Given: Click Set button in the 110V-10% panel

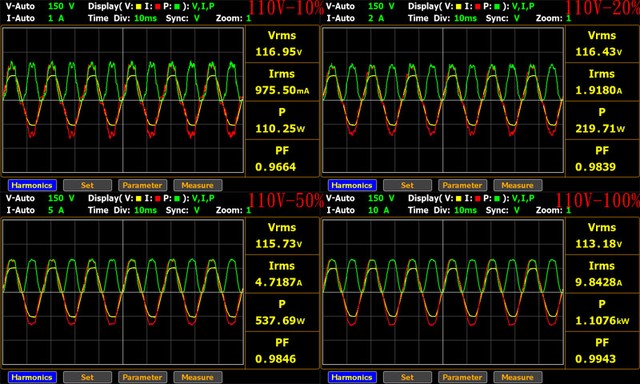Looking at the screenshot, I should click(x=87, y=185).
